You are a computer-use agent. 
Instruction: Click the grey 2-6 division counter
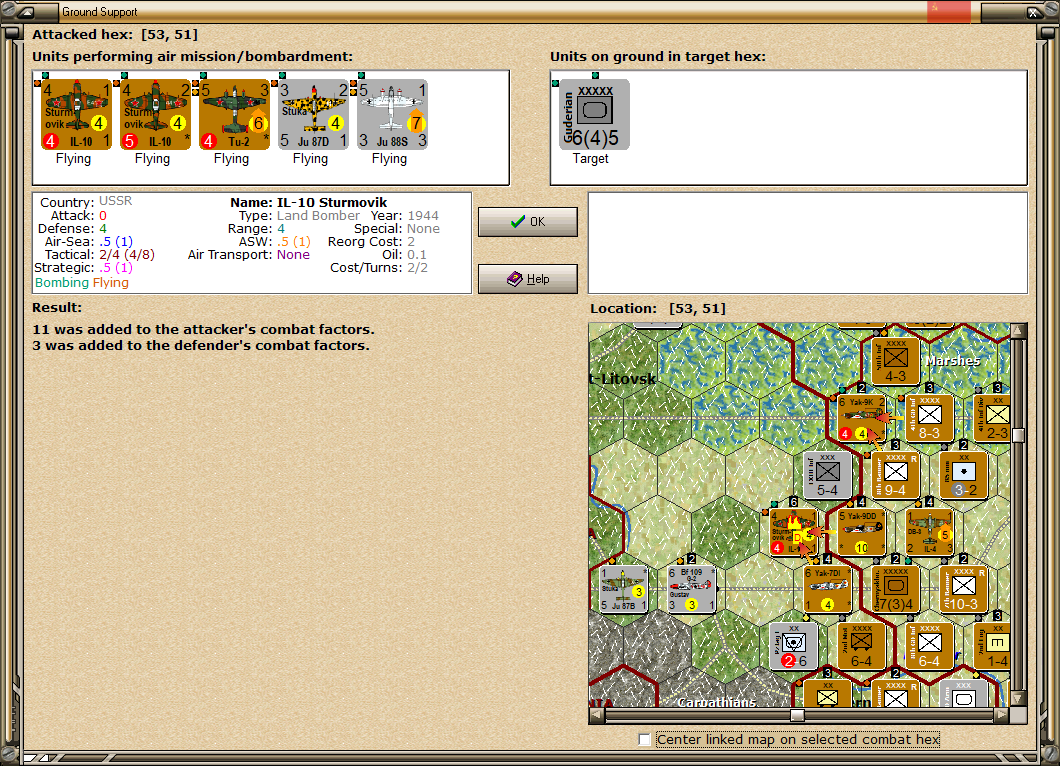[794, 646]
